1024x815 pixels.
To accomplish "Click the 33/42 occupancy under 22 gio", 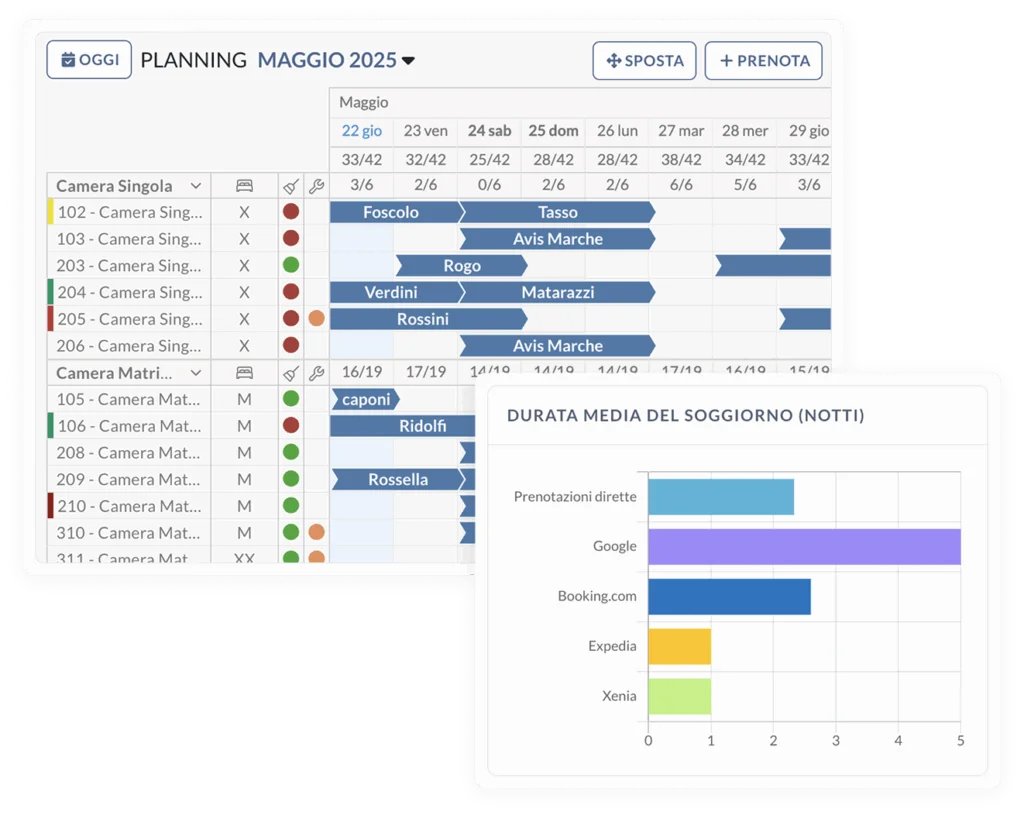I will (x=362, y=159).
